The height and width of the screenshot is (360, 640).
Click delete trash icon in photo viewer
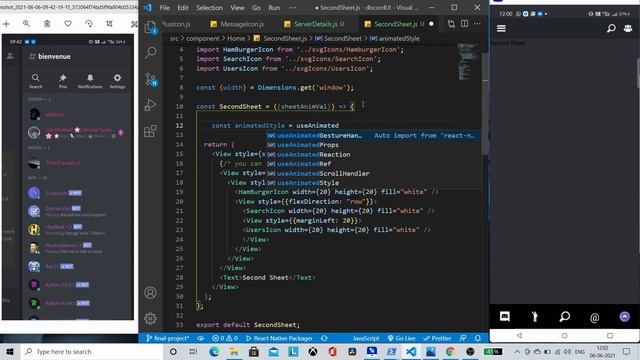[x=47, y=24]
